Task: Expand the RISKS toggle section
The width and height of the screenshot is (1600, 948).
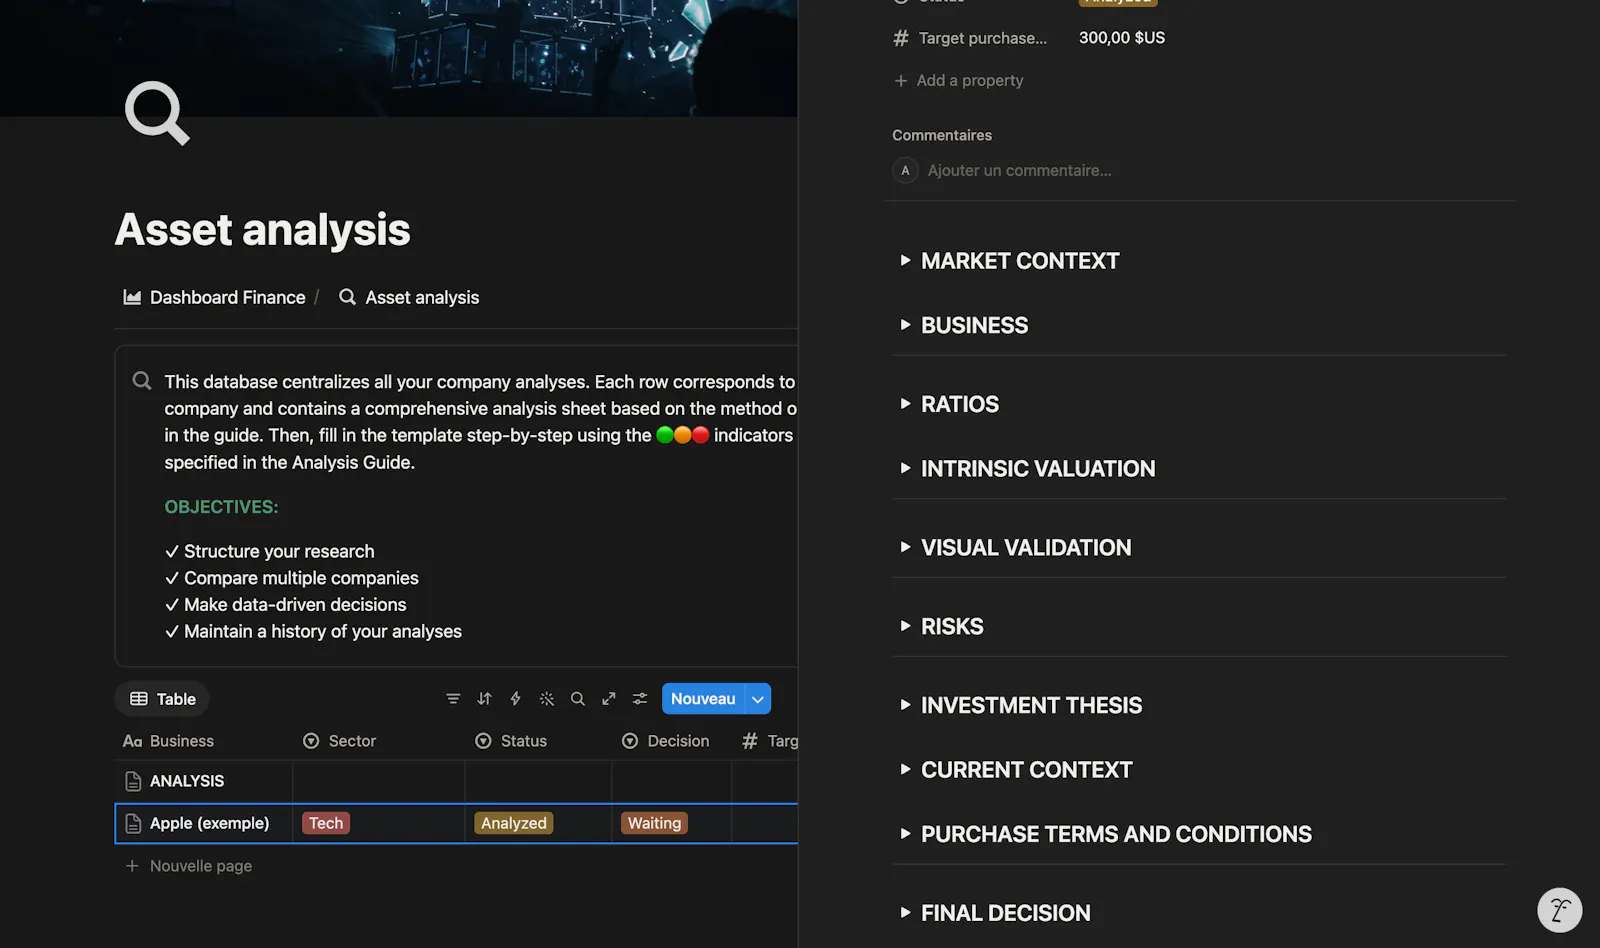Action: pos(905,626)
